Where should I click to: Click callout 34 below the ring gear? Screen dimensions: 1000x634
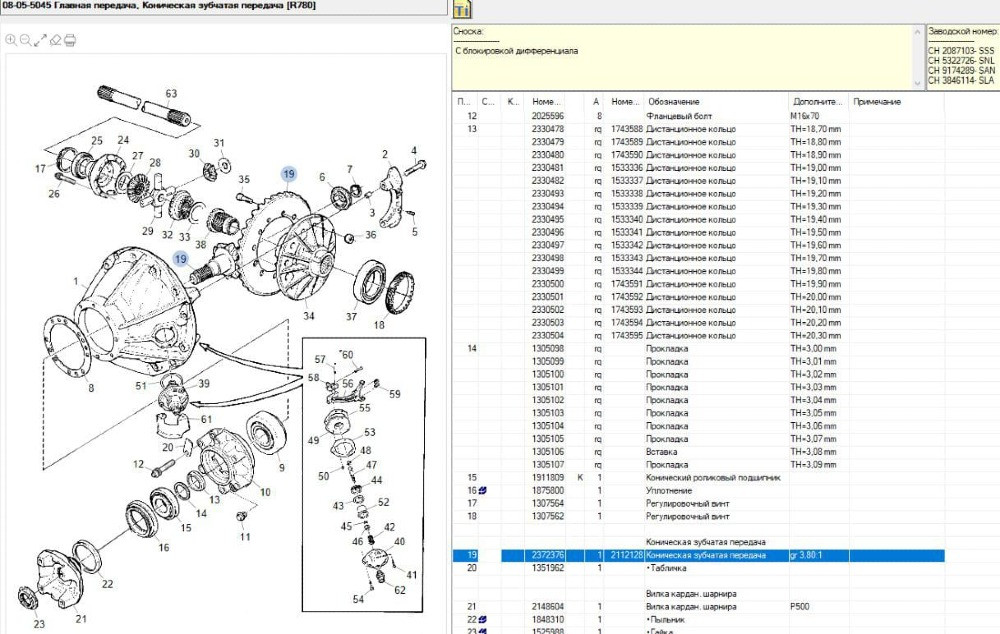pyautogui.click(x=308, y=317)
